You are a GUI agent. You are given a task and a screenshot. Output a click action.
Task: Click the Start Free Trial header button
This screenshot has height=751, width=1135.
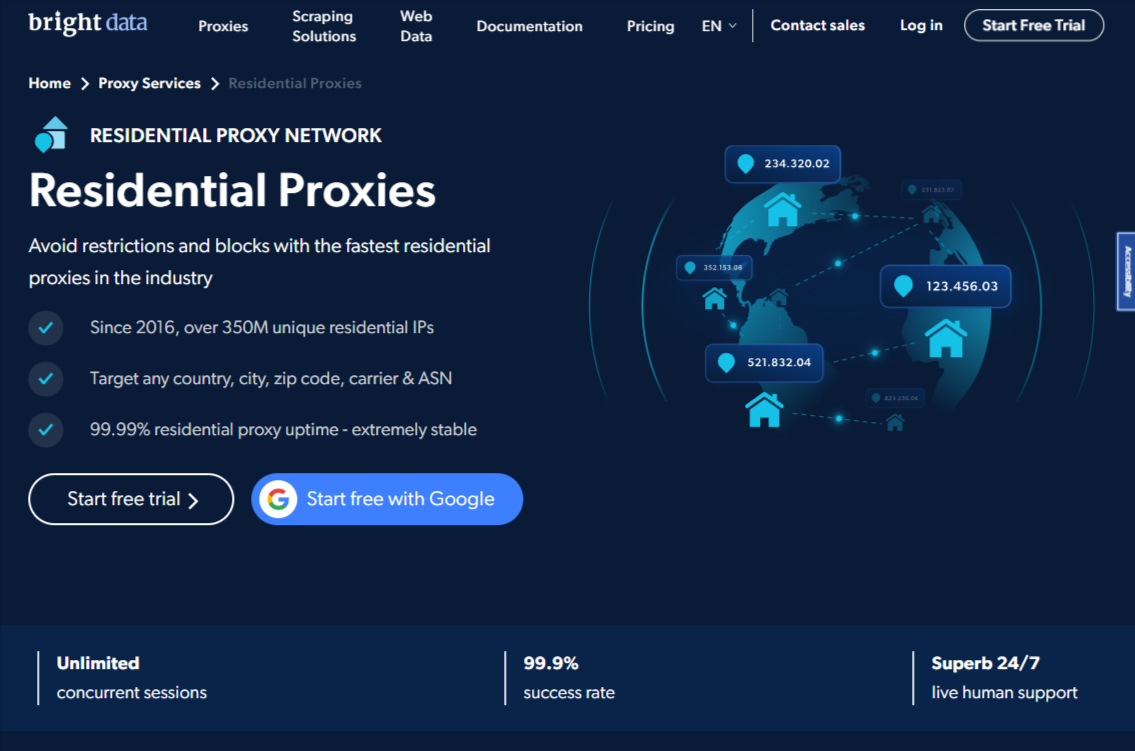1034,25
